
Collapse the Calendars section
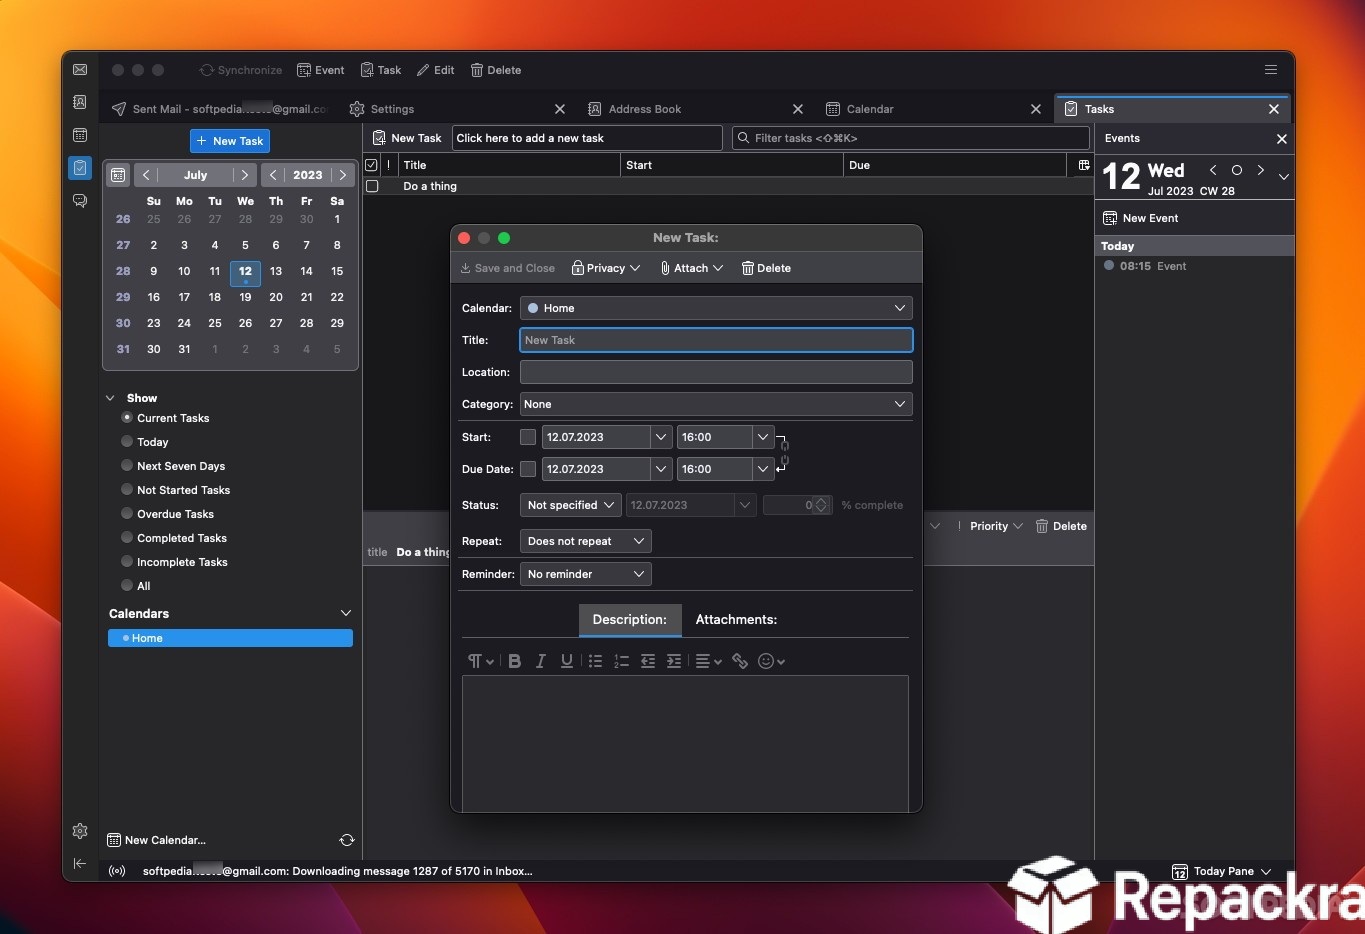tap(346, 613)
